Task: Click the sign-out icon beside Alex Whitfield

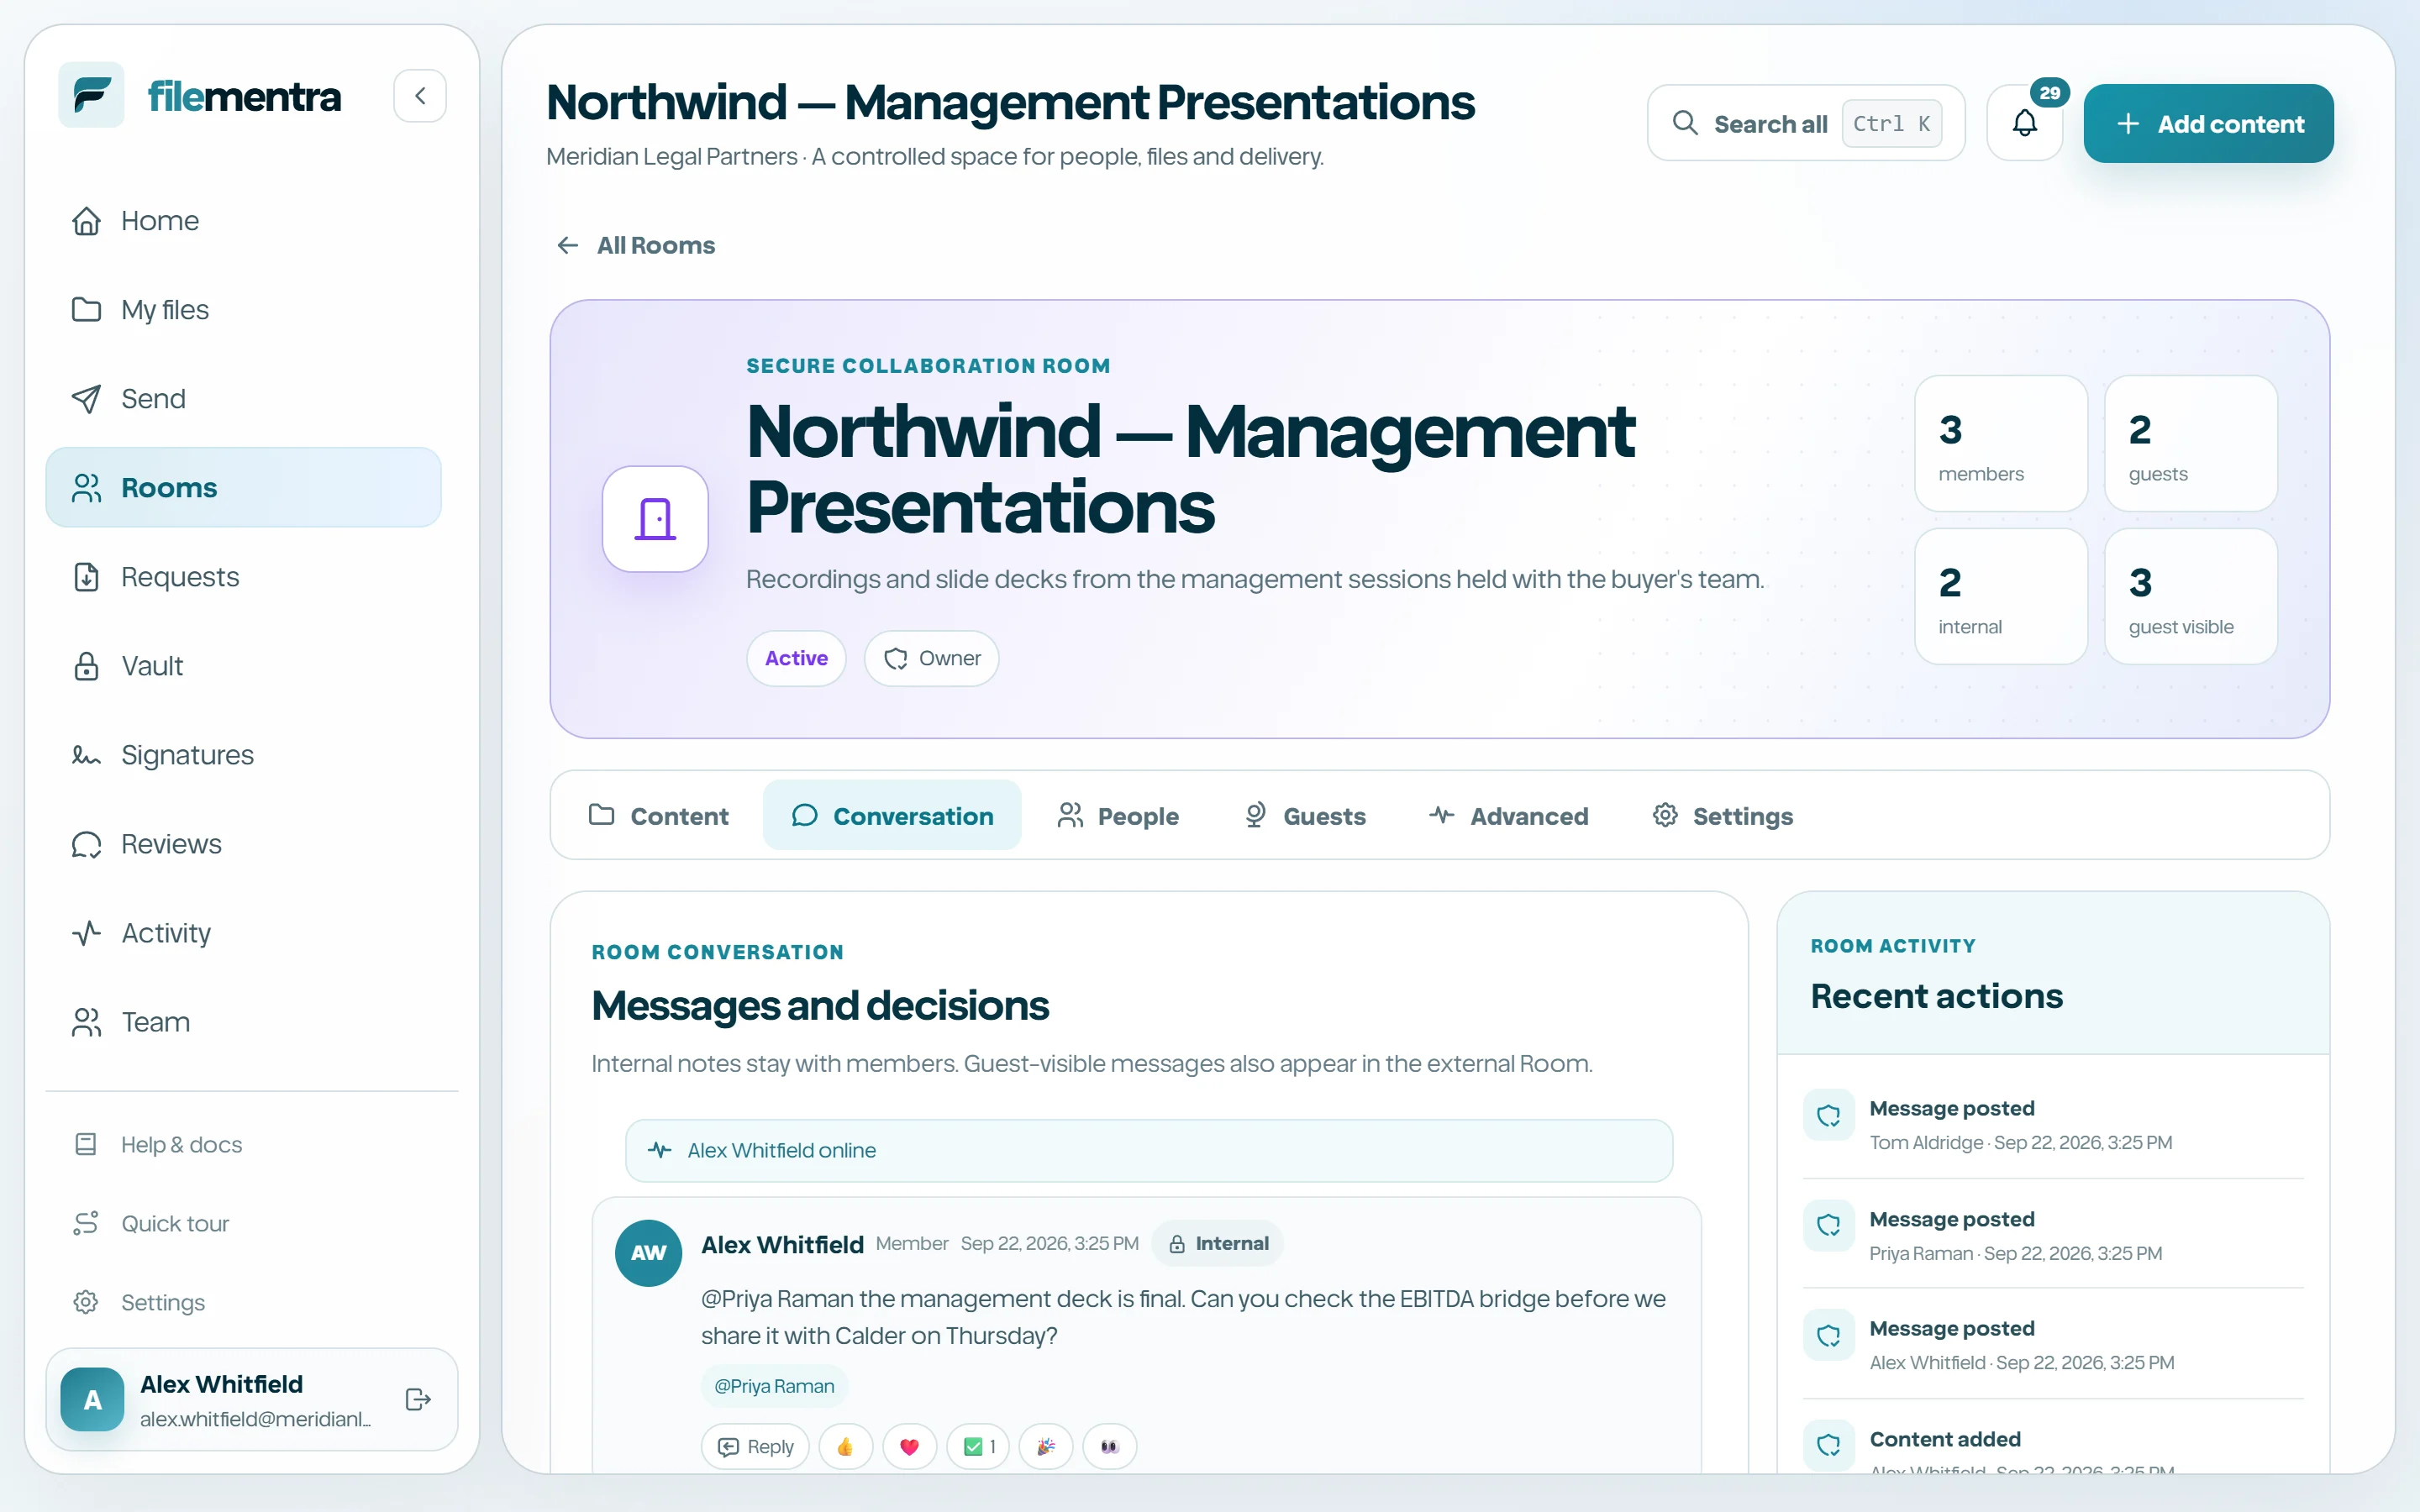Action: click(x=418, y=1399)
